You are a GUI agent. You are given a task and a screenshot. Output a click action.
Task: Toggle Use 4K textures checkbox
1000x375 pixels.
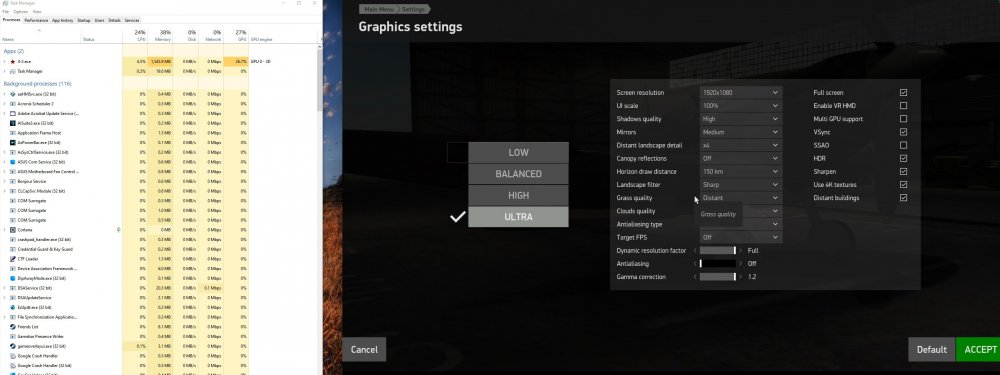[904, 184]
